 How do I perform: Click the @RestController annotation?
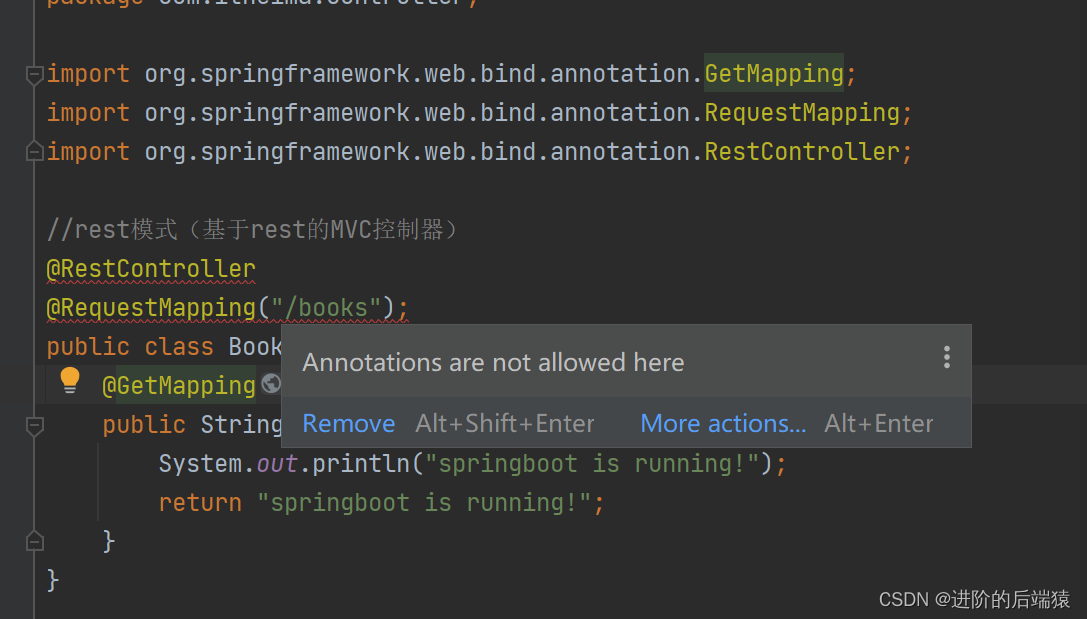coord(151,268)
